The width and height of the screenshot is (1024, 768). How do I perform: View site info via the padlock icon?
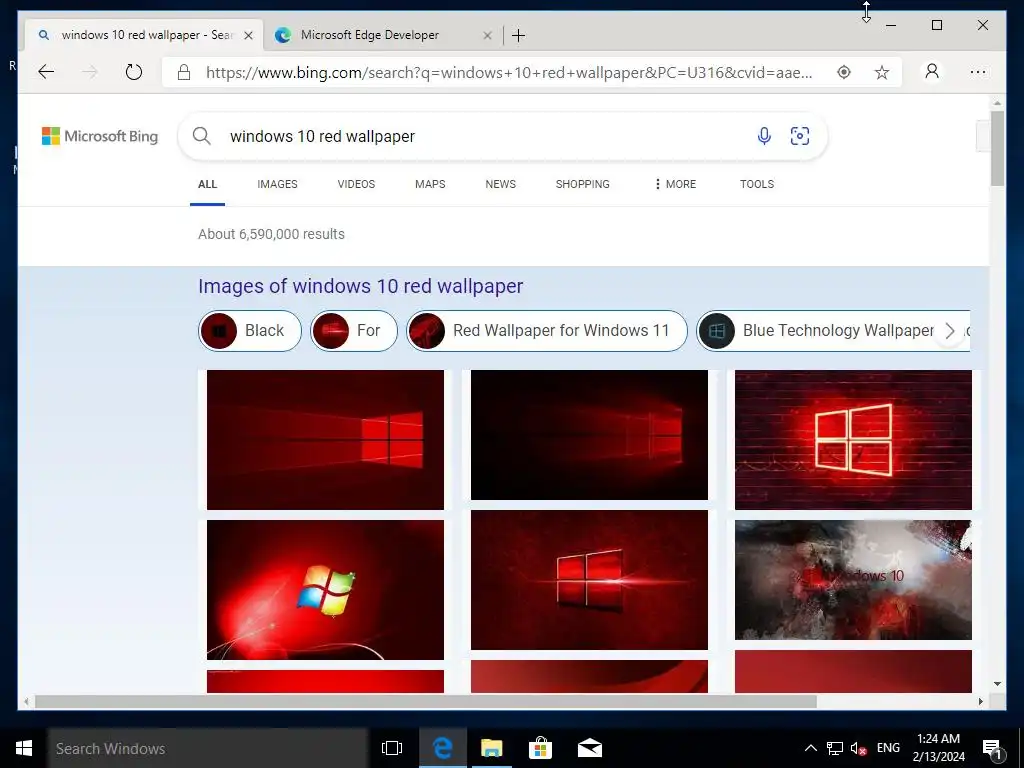coord(184,72)
